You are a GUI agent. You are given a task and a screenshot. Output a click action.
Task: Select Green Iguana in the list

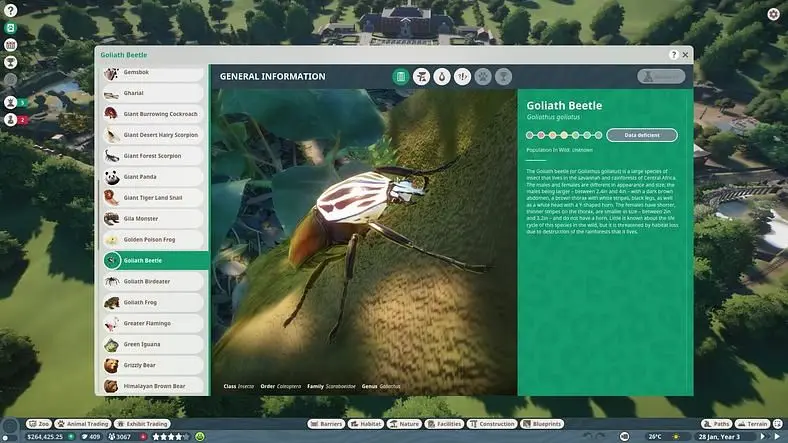pyautogui.click(x=153, y=345)
